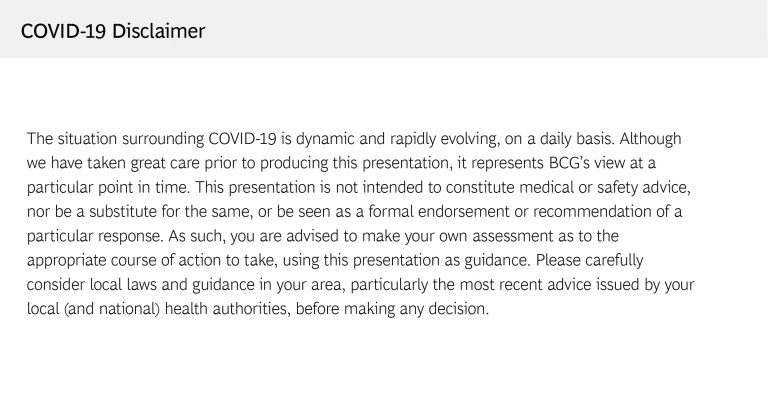Click the empty gray header bar area
Screen dimensions: 768x402
click(480, 30)
